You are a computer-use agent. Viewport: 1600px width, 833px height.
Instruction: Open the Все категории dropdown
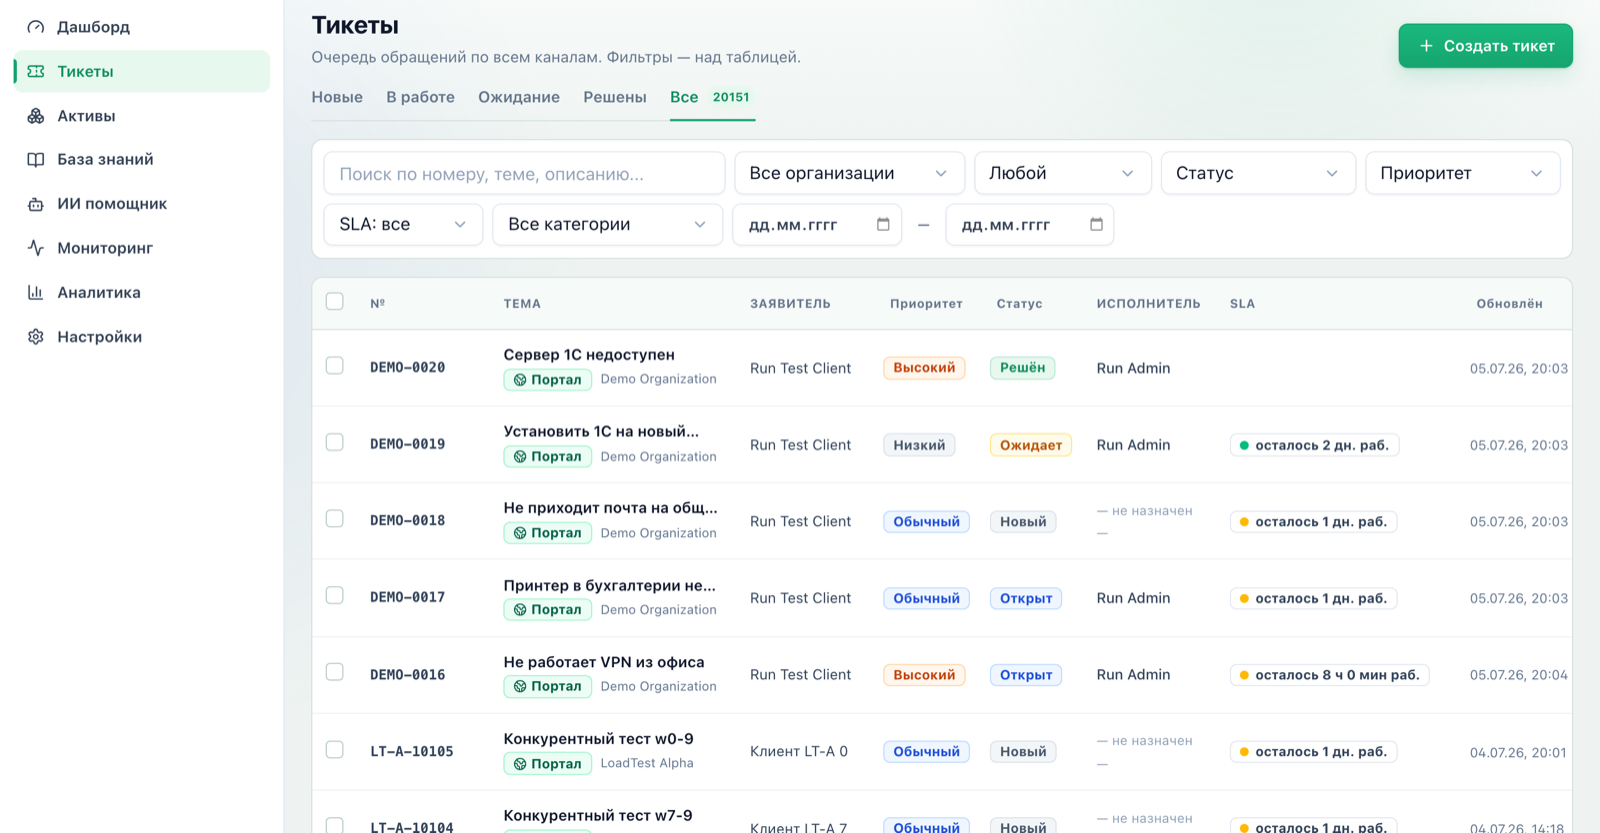(607, 224)
